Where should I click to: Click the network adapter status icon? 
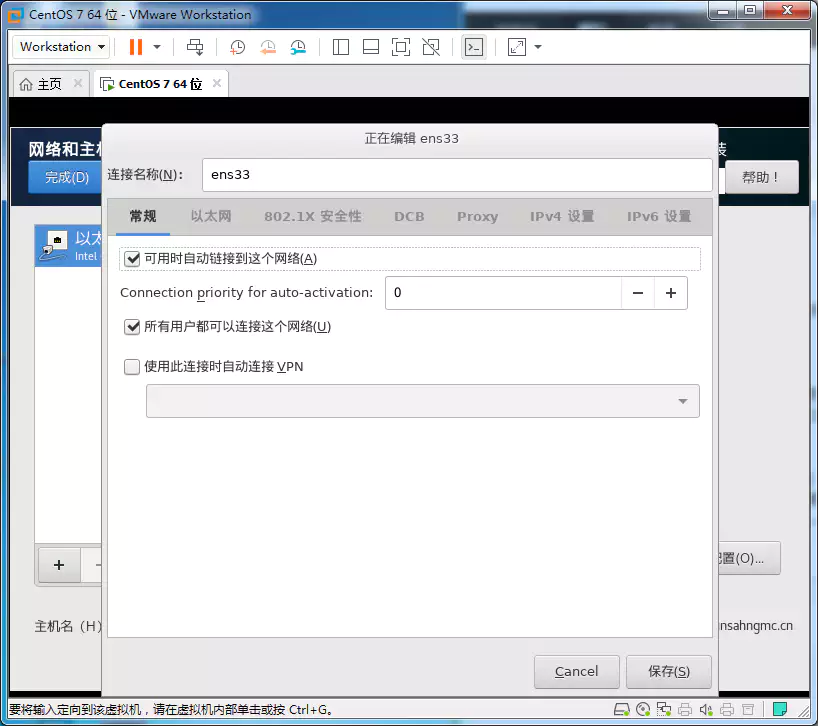point(664,711)
